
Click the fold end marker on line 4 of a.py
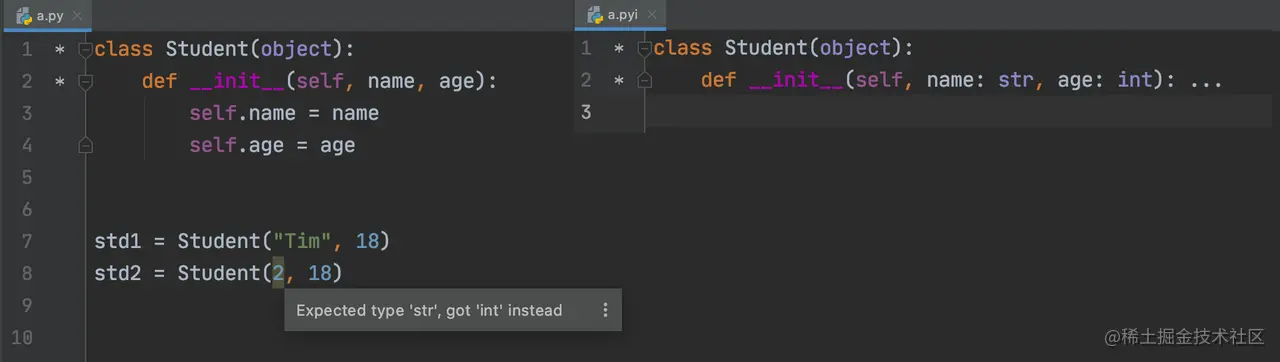(x=85, y=145)
